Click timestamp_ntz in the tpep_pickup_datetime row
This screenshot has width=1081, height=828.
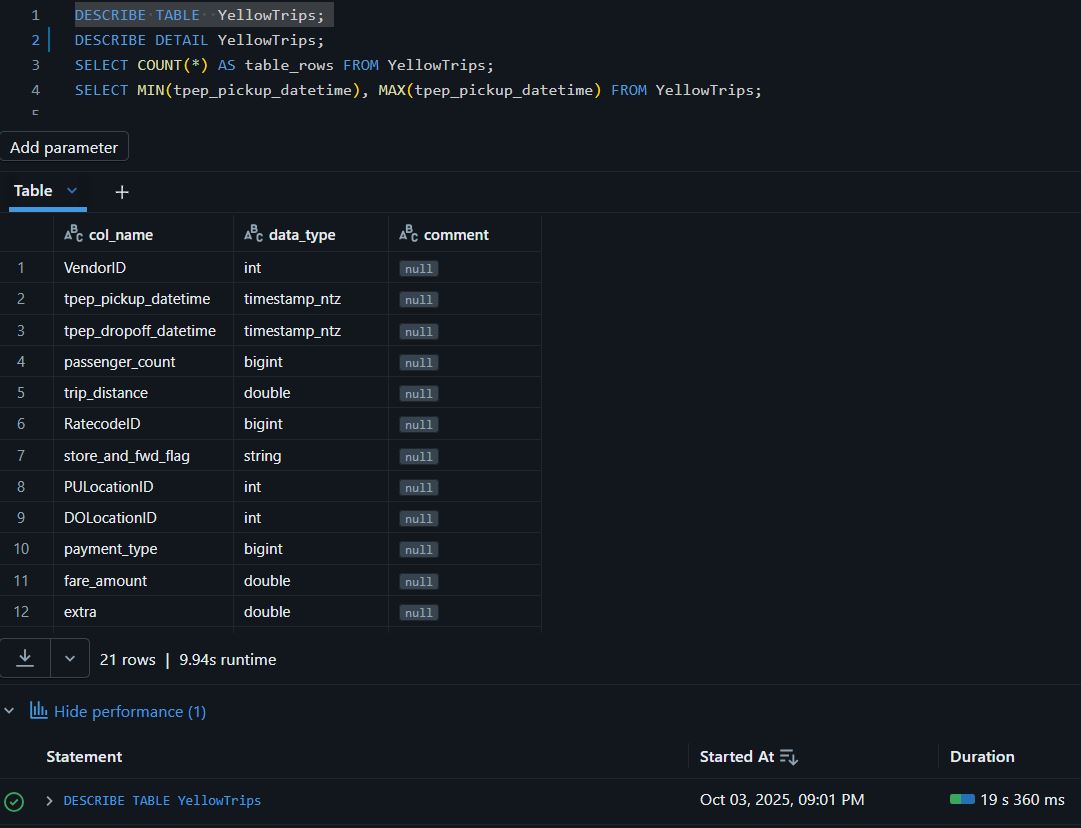pos(292,299)
